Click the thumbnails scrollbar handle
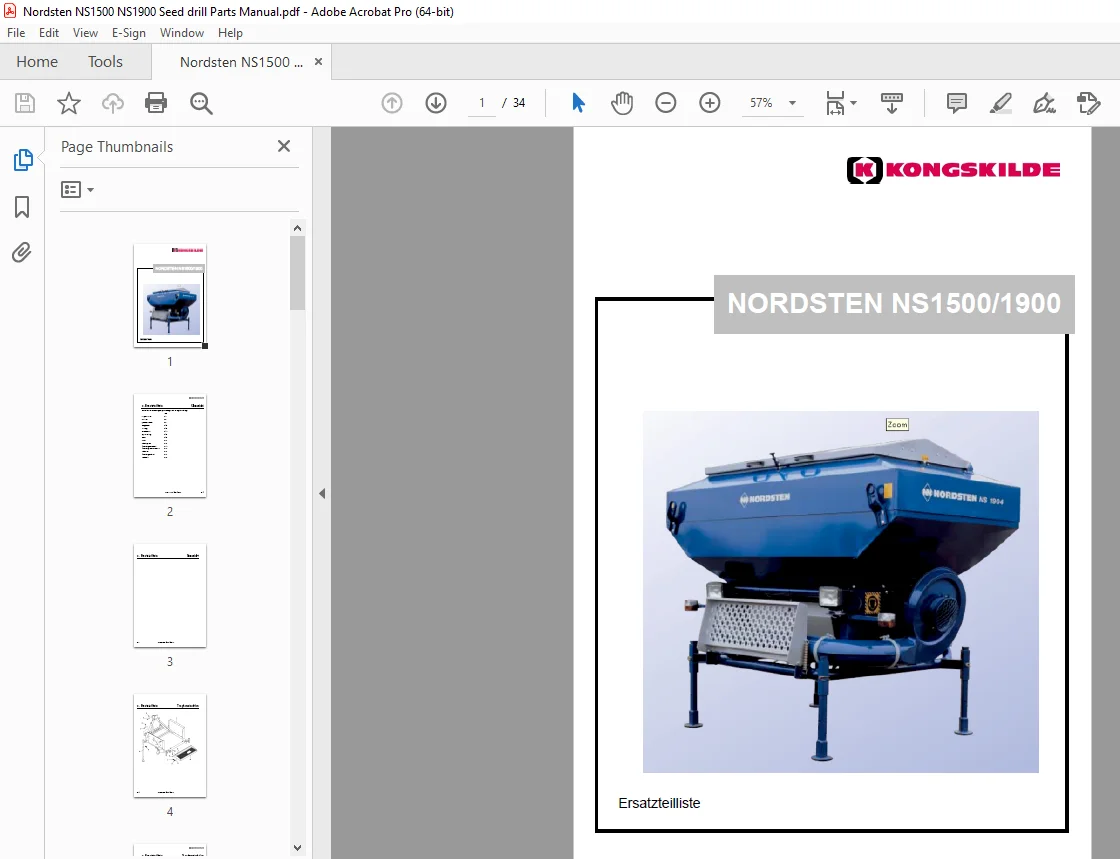Screen dimensions: 1120x859 [x=298, y=273]
